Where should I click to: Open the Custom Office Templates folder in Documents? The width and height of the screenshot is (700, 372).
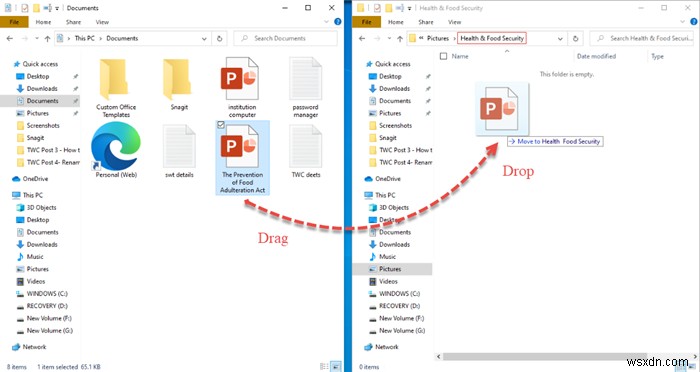pyautogui.click(x=116, y=87)
